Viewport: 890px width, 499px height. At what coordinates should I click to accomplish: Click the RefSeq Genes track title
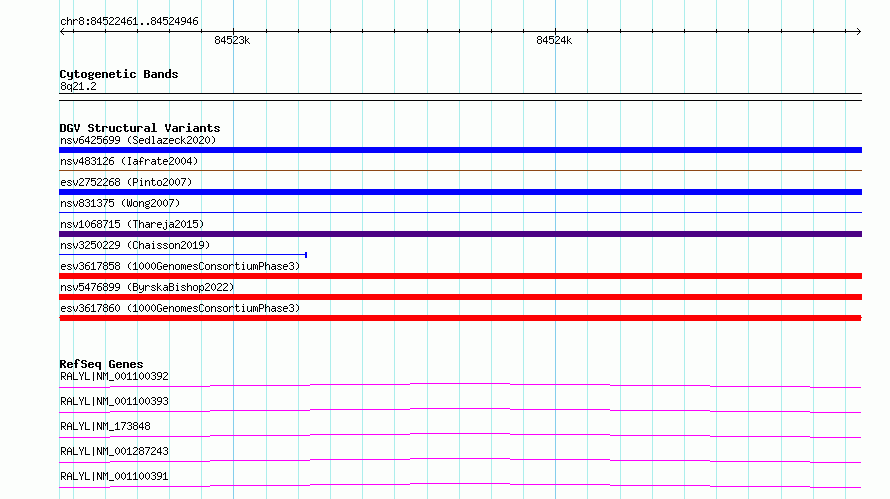[x=101, y=364]
